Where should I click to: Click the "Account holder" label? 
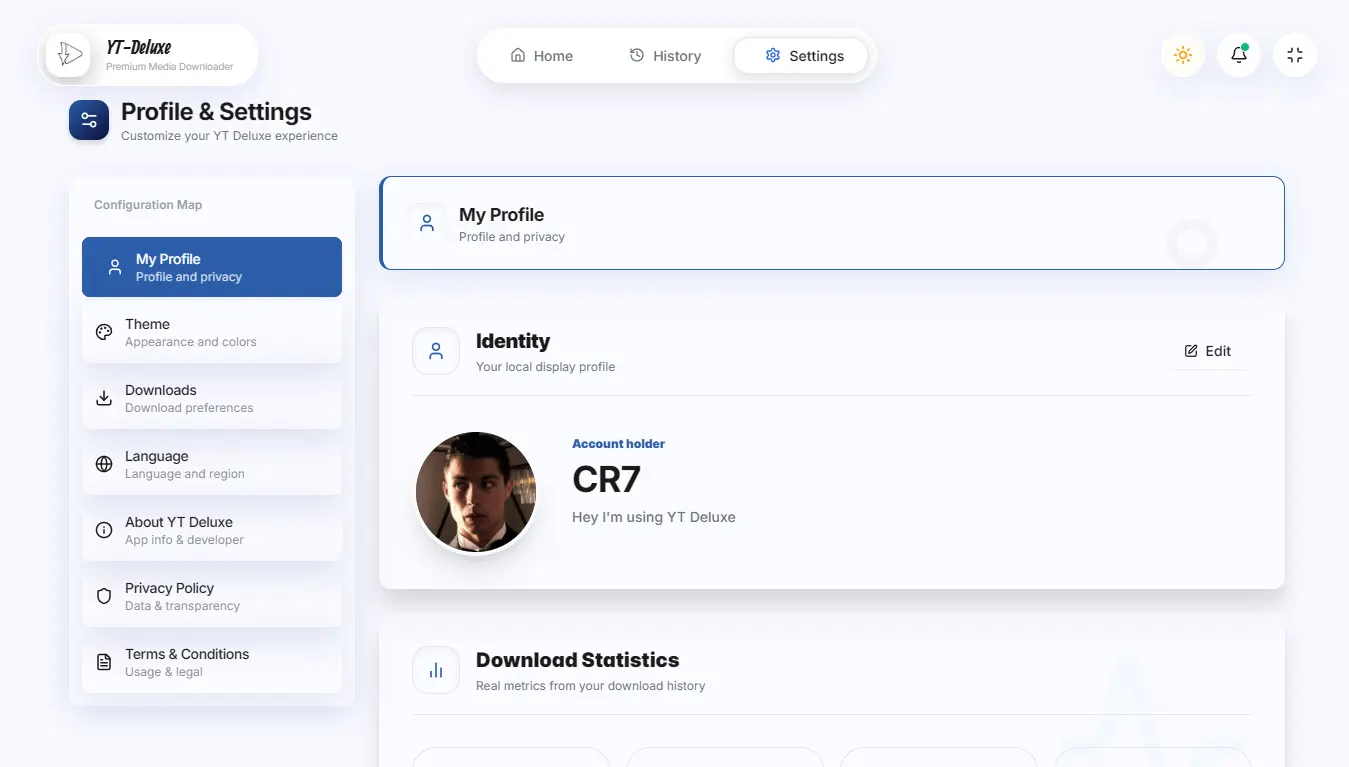pos(618,444)
